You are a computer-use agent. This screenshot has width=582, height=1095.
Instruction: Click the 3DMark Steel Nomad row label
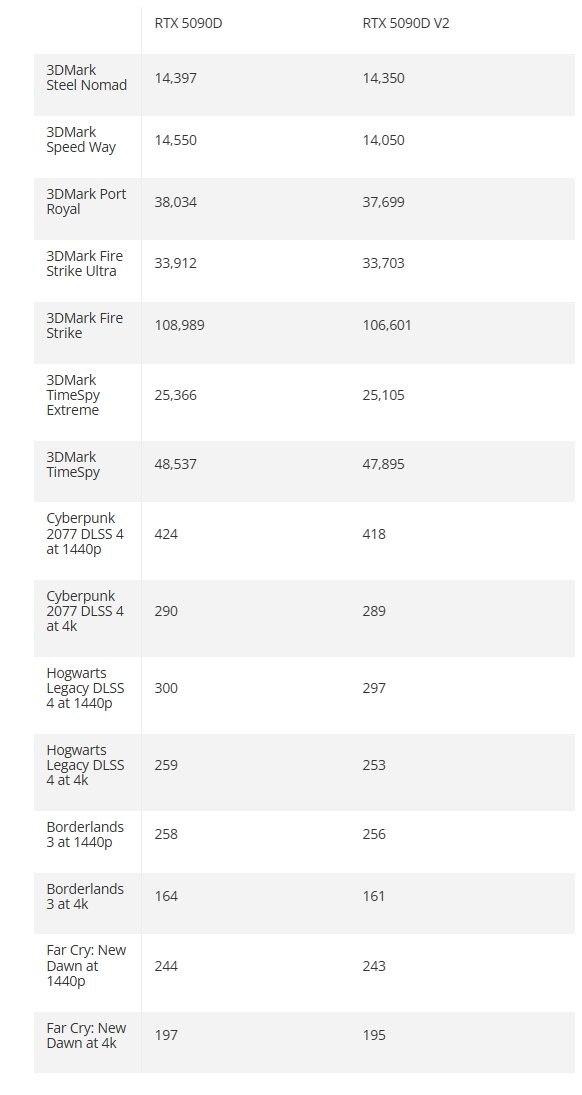tap(87, 78)
